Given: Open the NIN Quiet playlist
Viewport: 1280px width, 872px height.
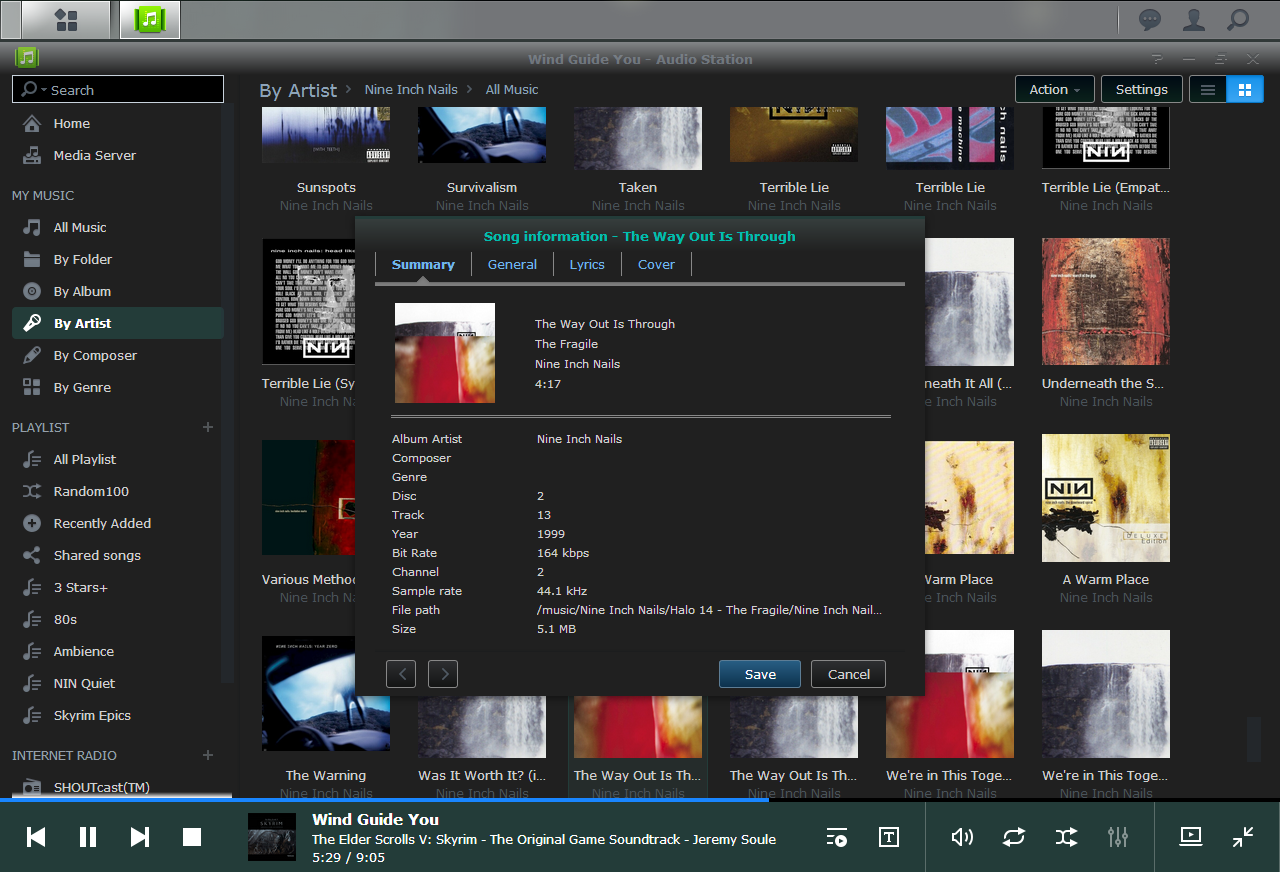Looking at the screenshot, I should [117, 683].
